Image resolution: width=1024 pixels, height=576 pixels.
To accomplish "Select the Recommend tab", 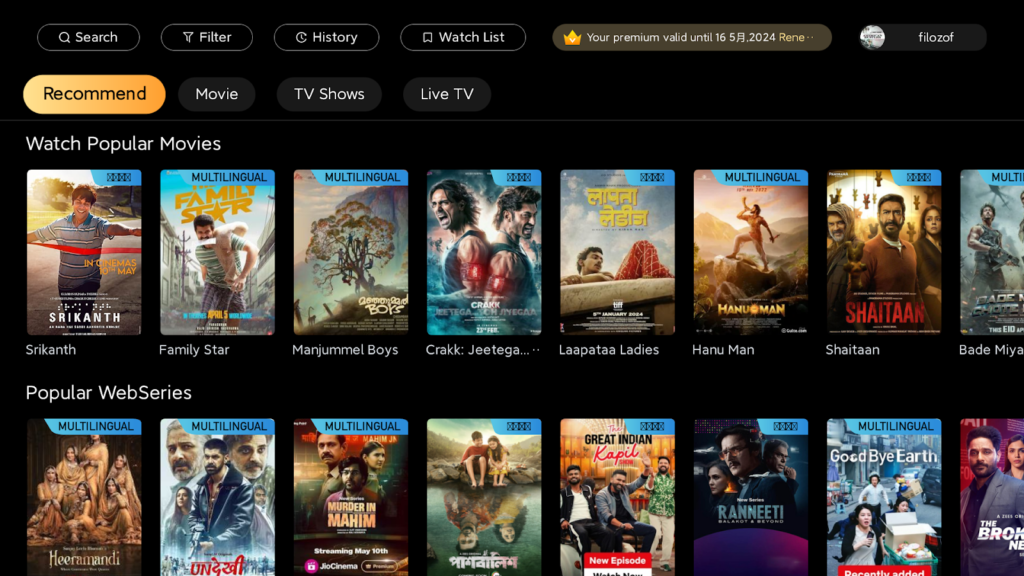I will (x=94, y=94).
